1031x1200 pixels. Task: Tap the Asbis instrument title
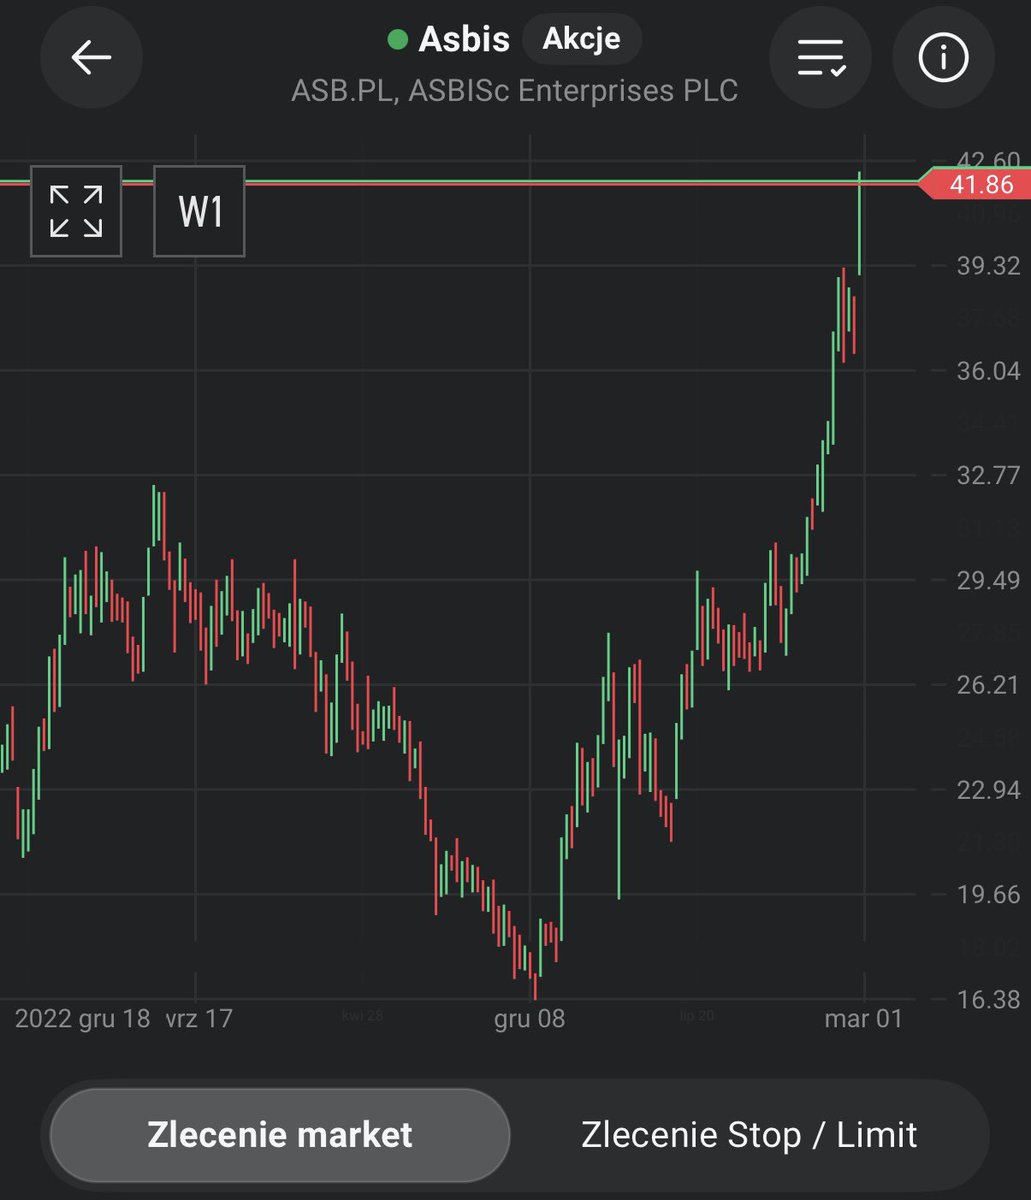click(463, 39)
